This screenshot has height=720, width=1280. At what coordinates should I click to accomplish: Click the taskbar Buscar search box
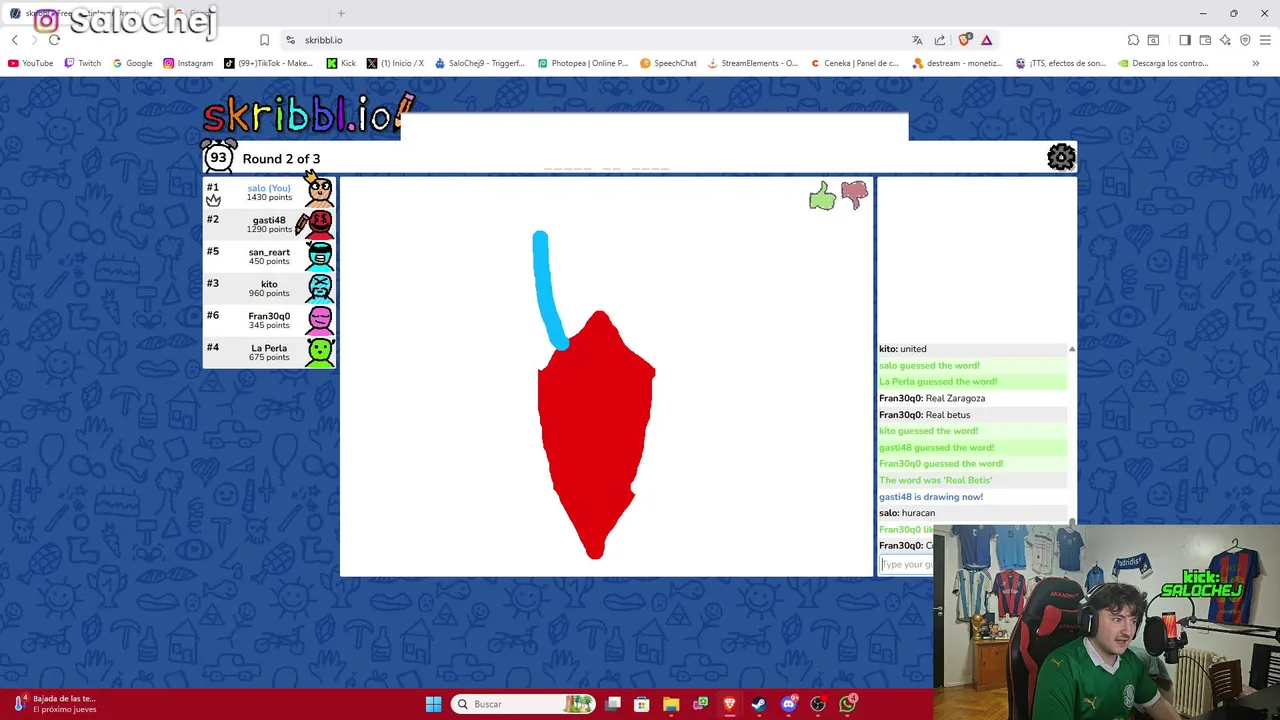522,704
